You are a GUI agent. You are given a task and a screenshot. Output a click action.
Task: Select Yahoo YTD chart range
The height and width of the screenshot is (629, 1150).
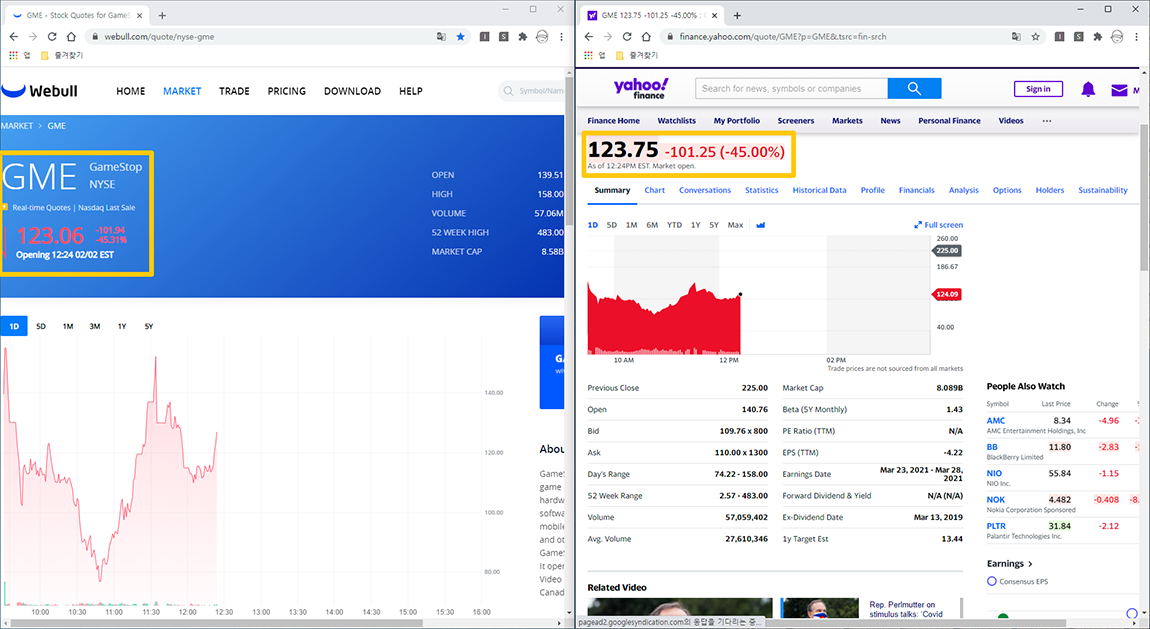pos(674,225)
